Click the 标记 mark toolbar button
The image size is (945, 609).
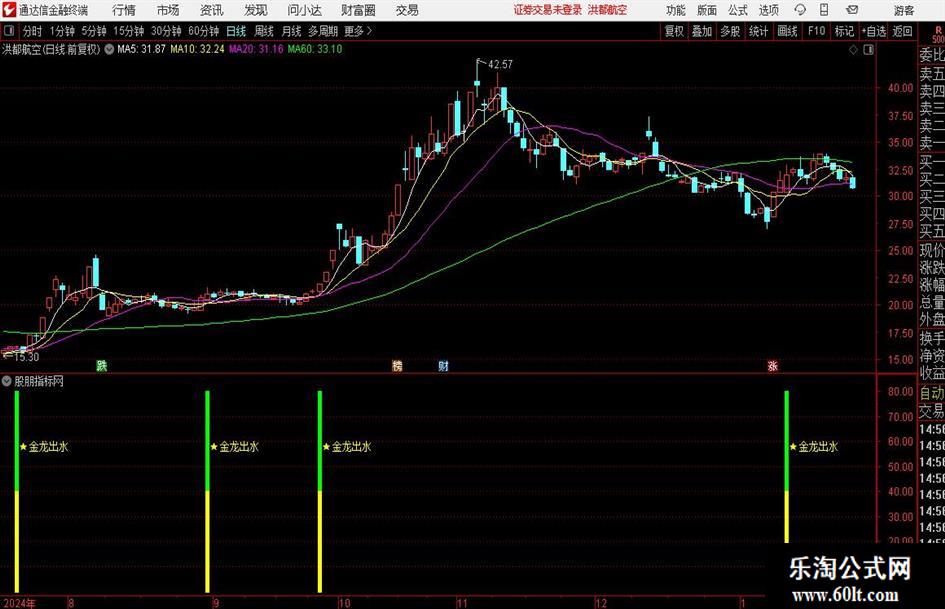tap(844, 31)
